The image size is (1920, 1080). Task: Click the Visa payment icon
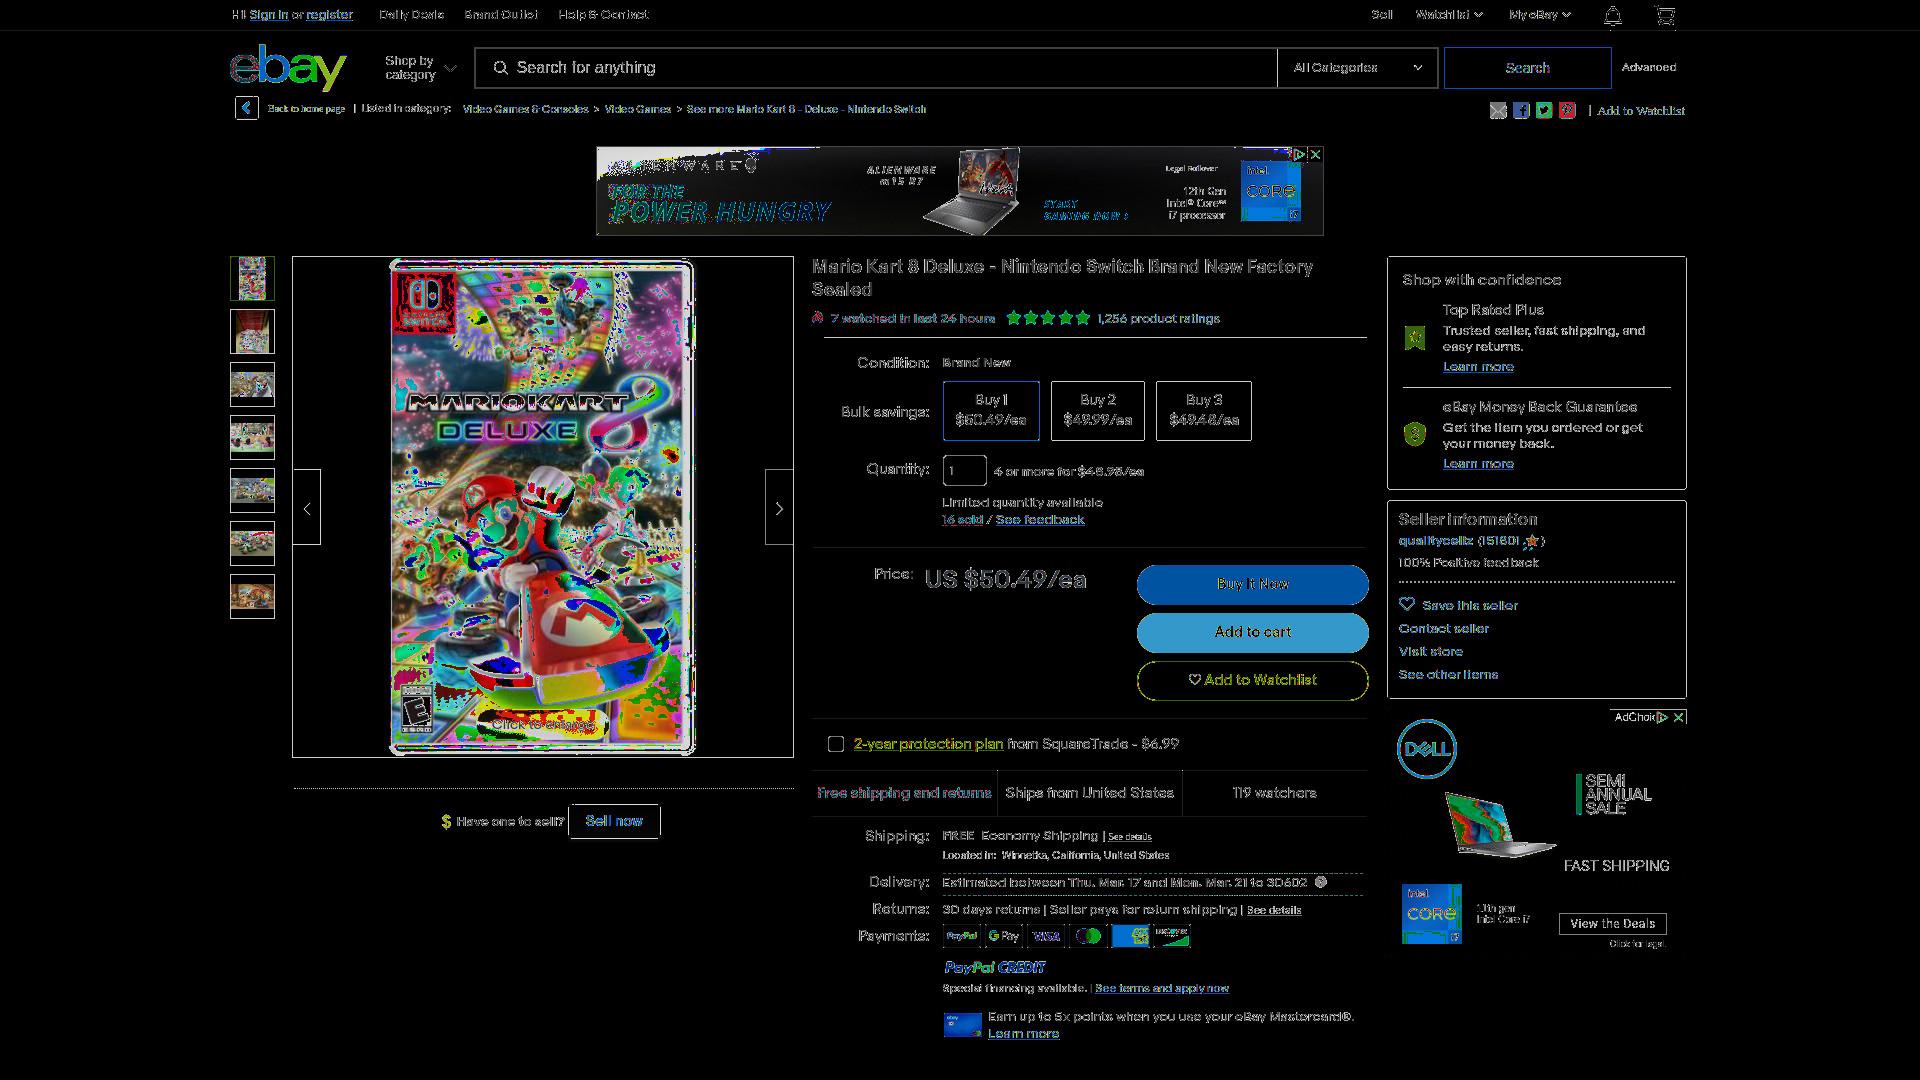(x=1046, y=936)
